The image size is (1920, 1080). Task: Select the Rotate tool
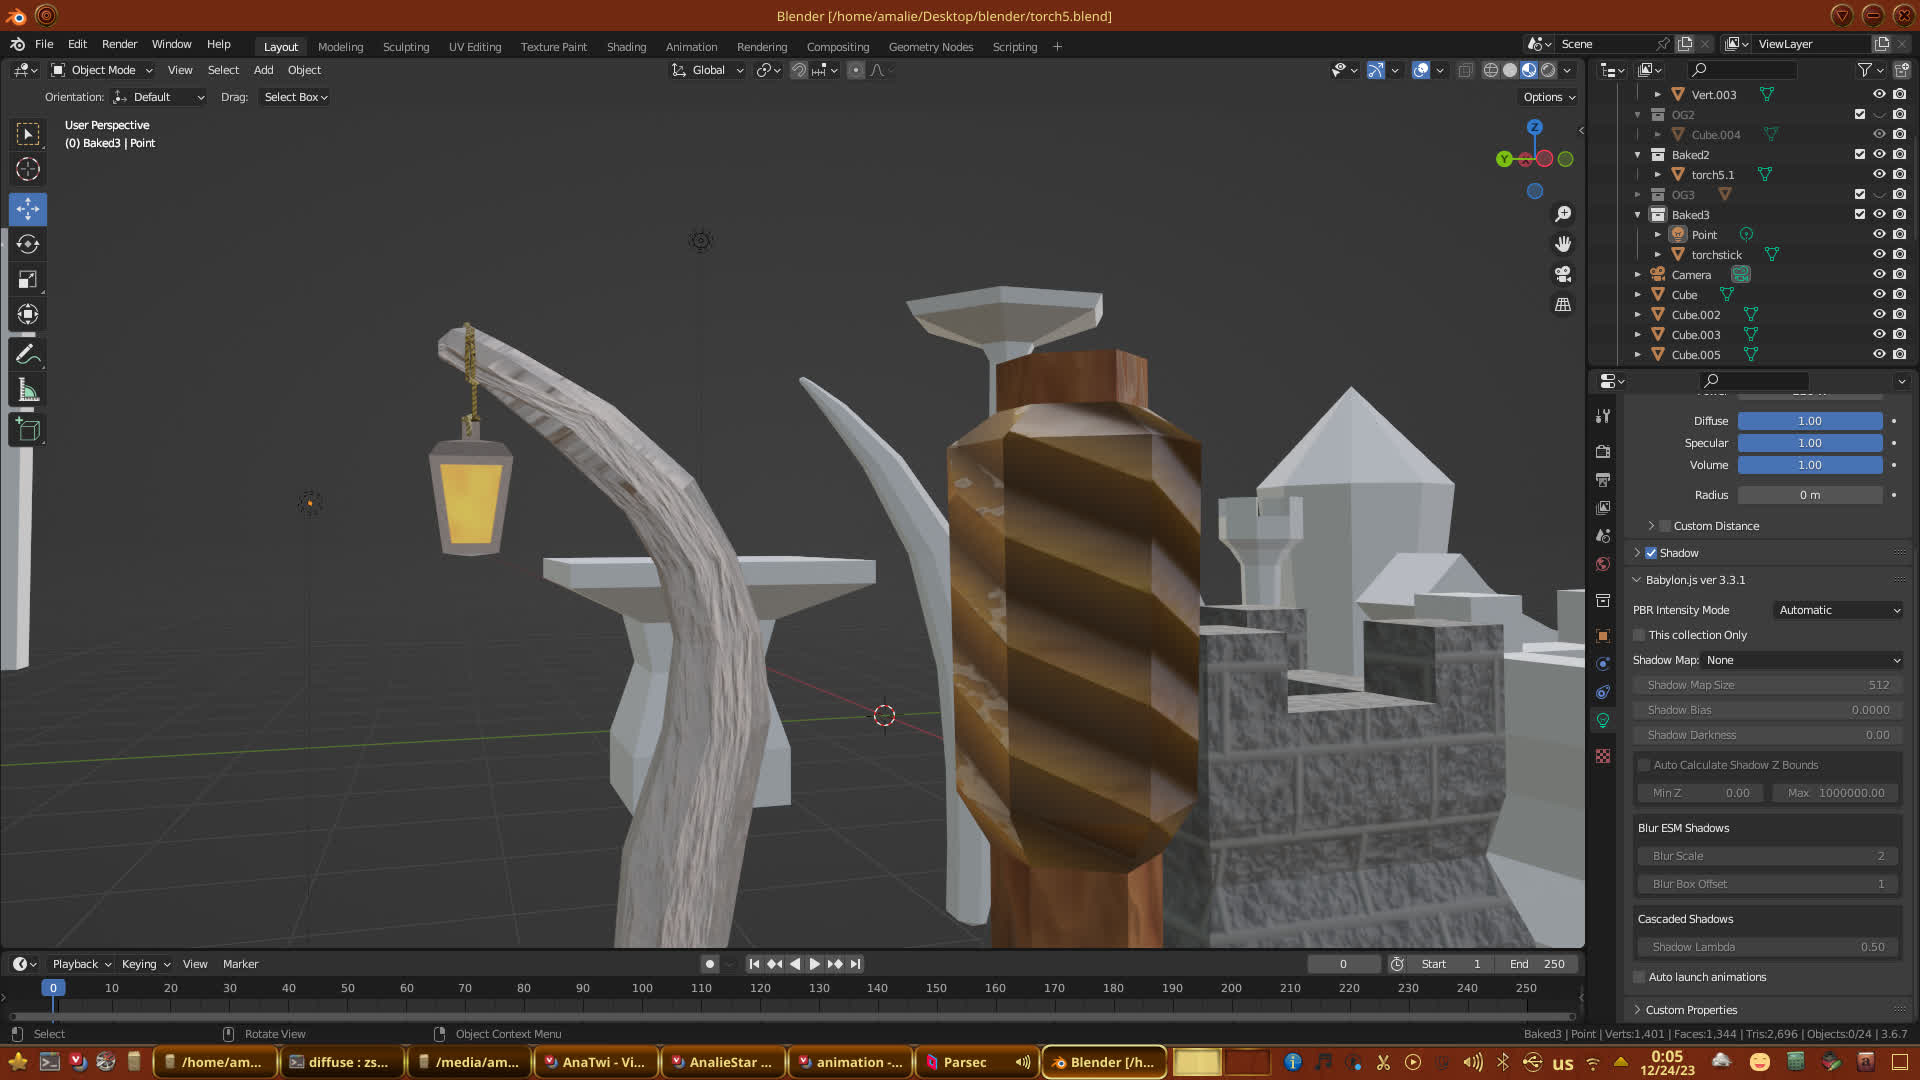point(28,244)
